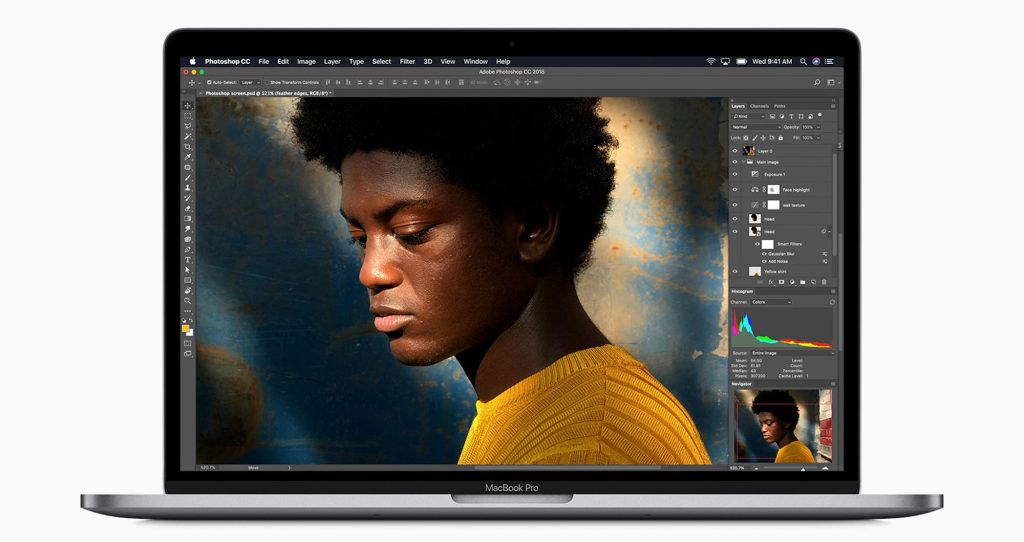
Task: Refresh the histogram using the refresh icon
Action: coord(833,302)
